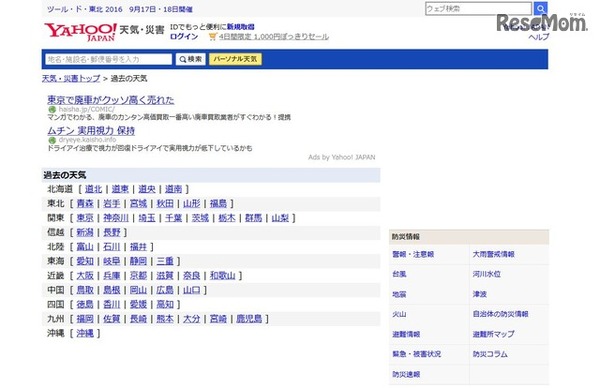Image resolution: width=600 pixels, height=388 pixels.
Task: Open the 台風 disaster info link
Action: tap(399, 274)
